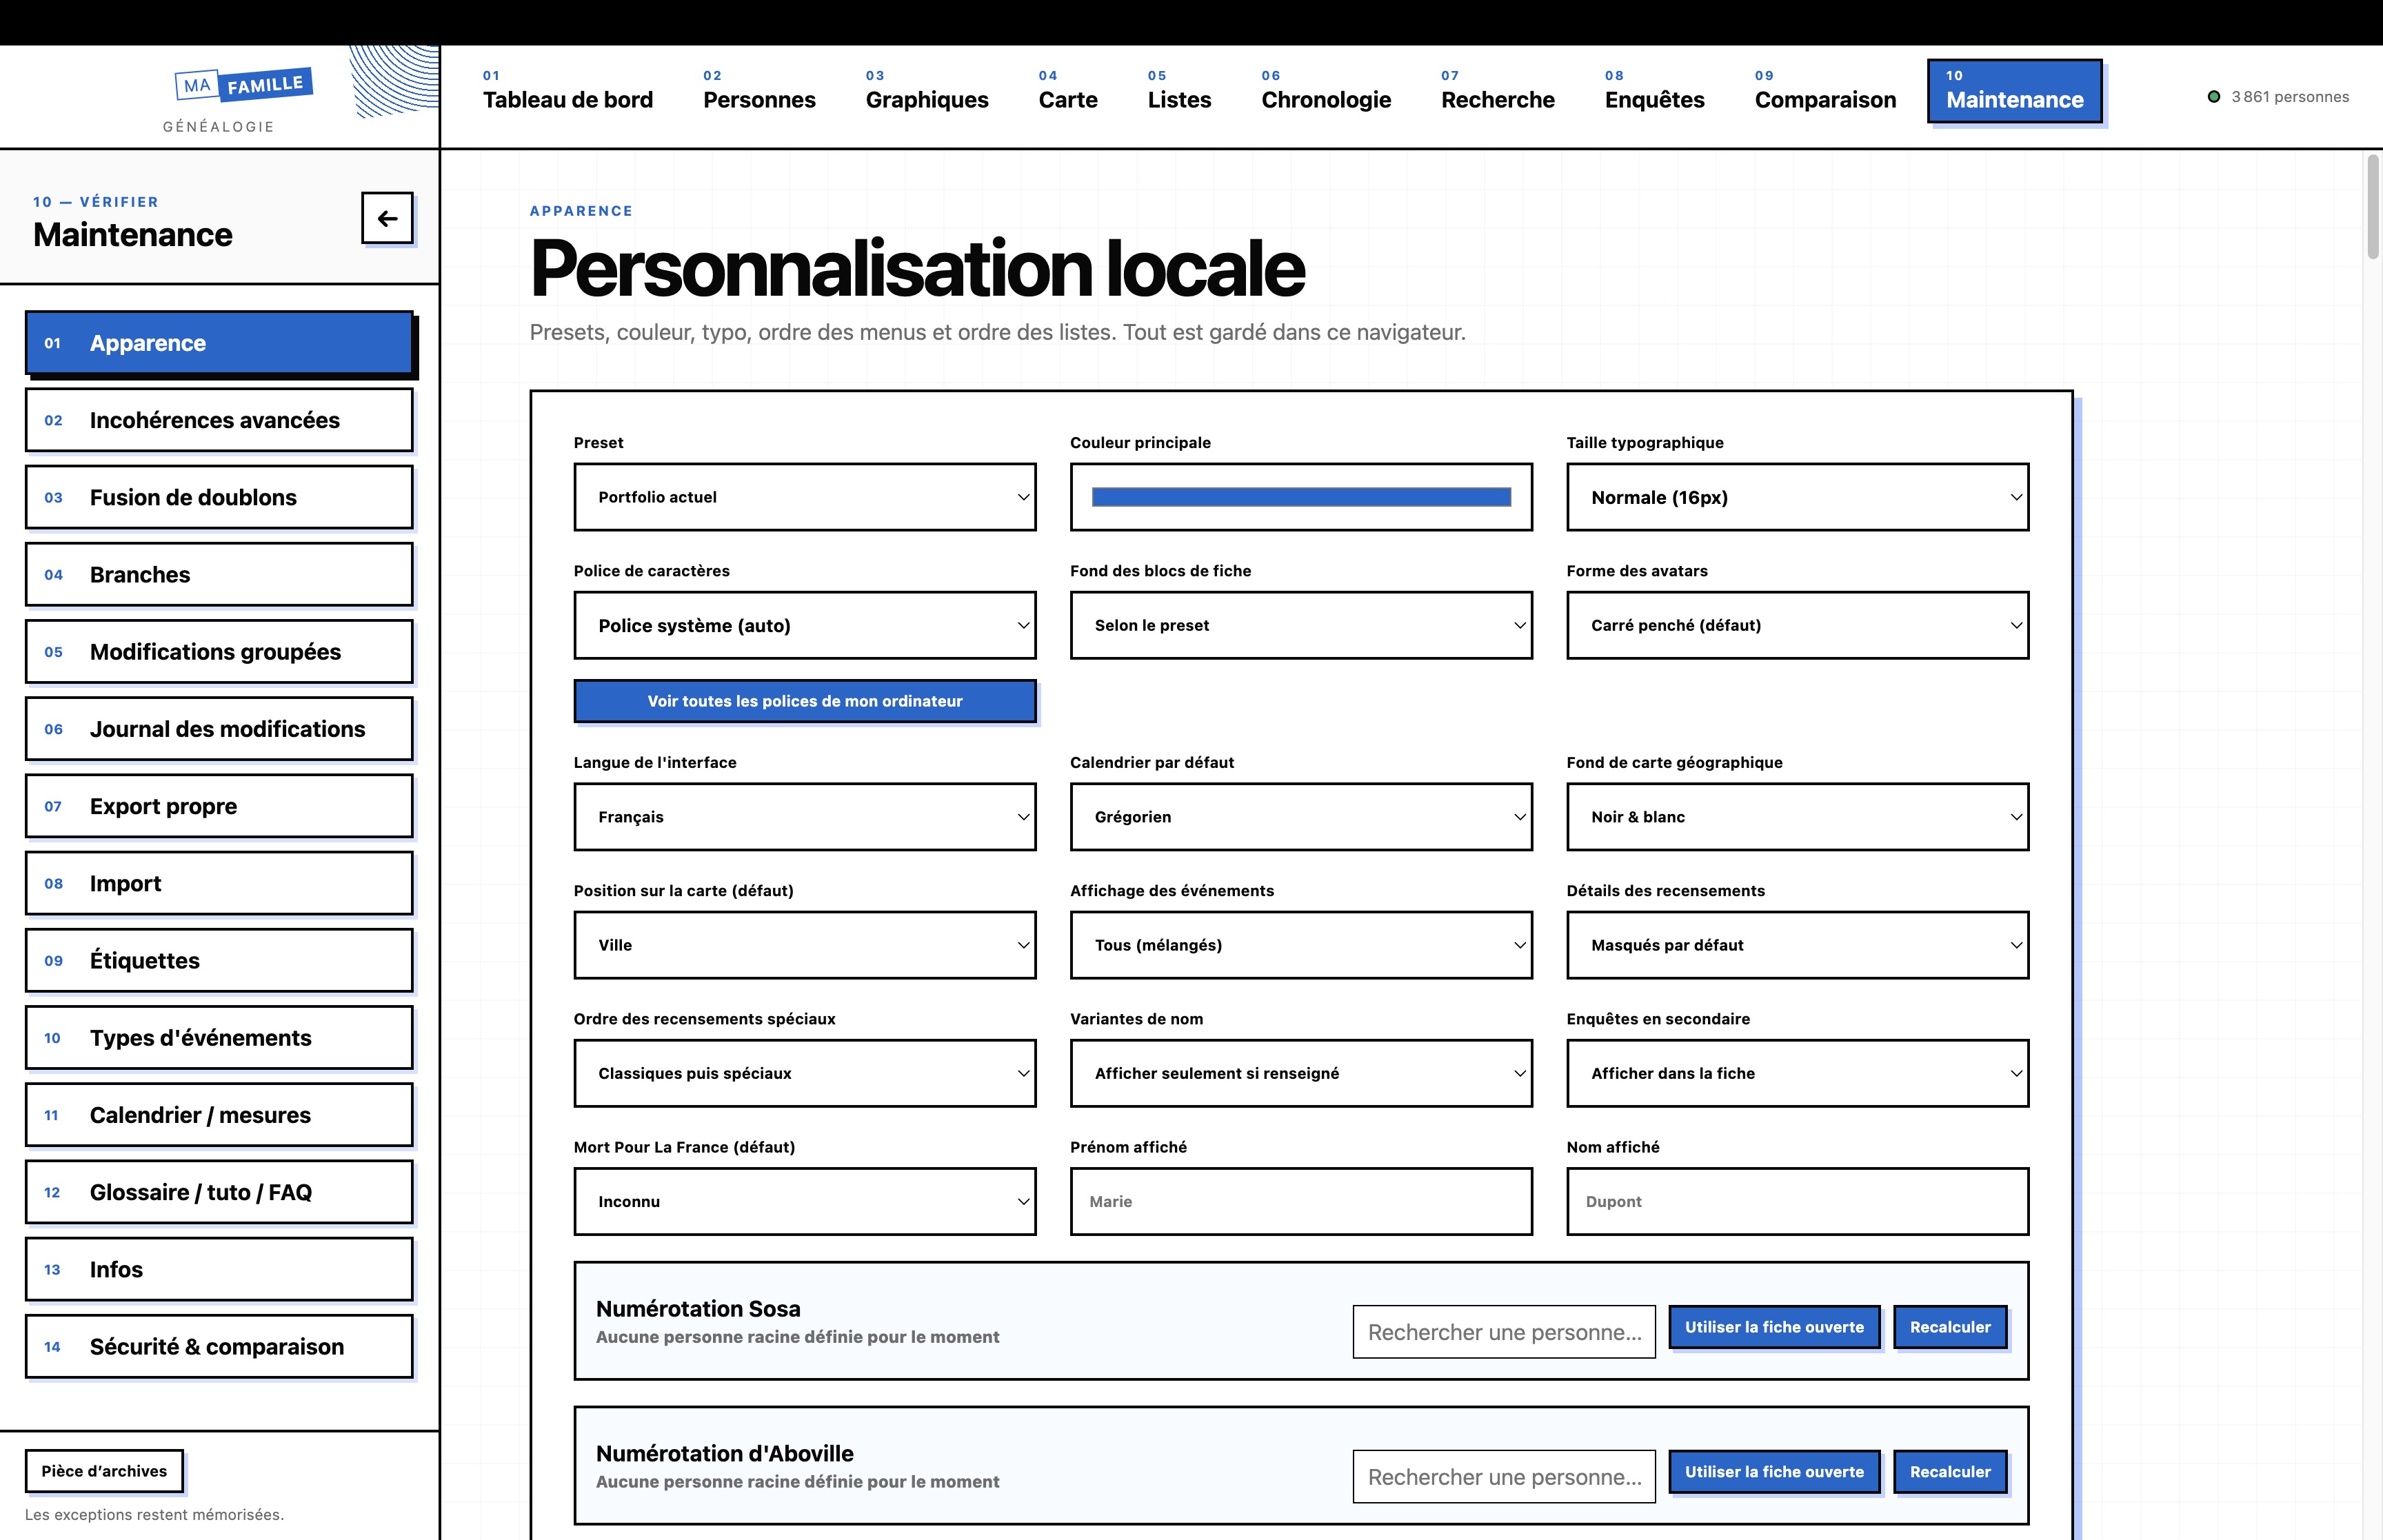Open the Preset dropdown showing Portfolio actuel
This screenshot has height=1540, width=2383.
tap(804, 497)
